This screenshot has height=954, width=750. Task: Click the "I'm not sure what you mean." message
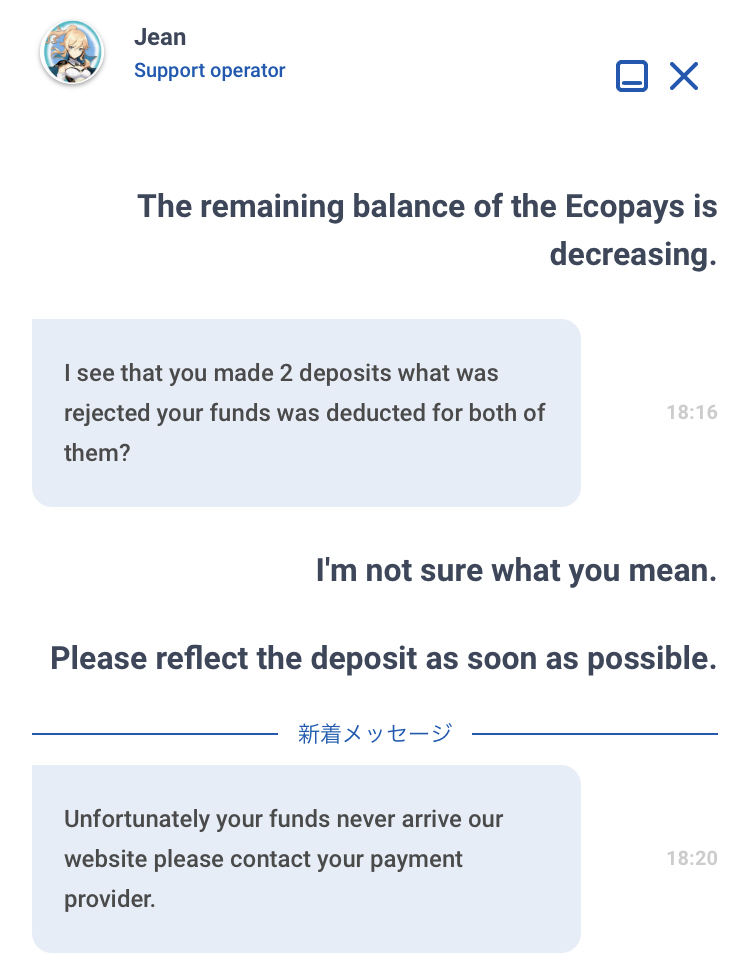pyautogui.click(x=516, y=571)
